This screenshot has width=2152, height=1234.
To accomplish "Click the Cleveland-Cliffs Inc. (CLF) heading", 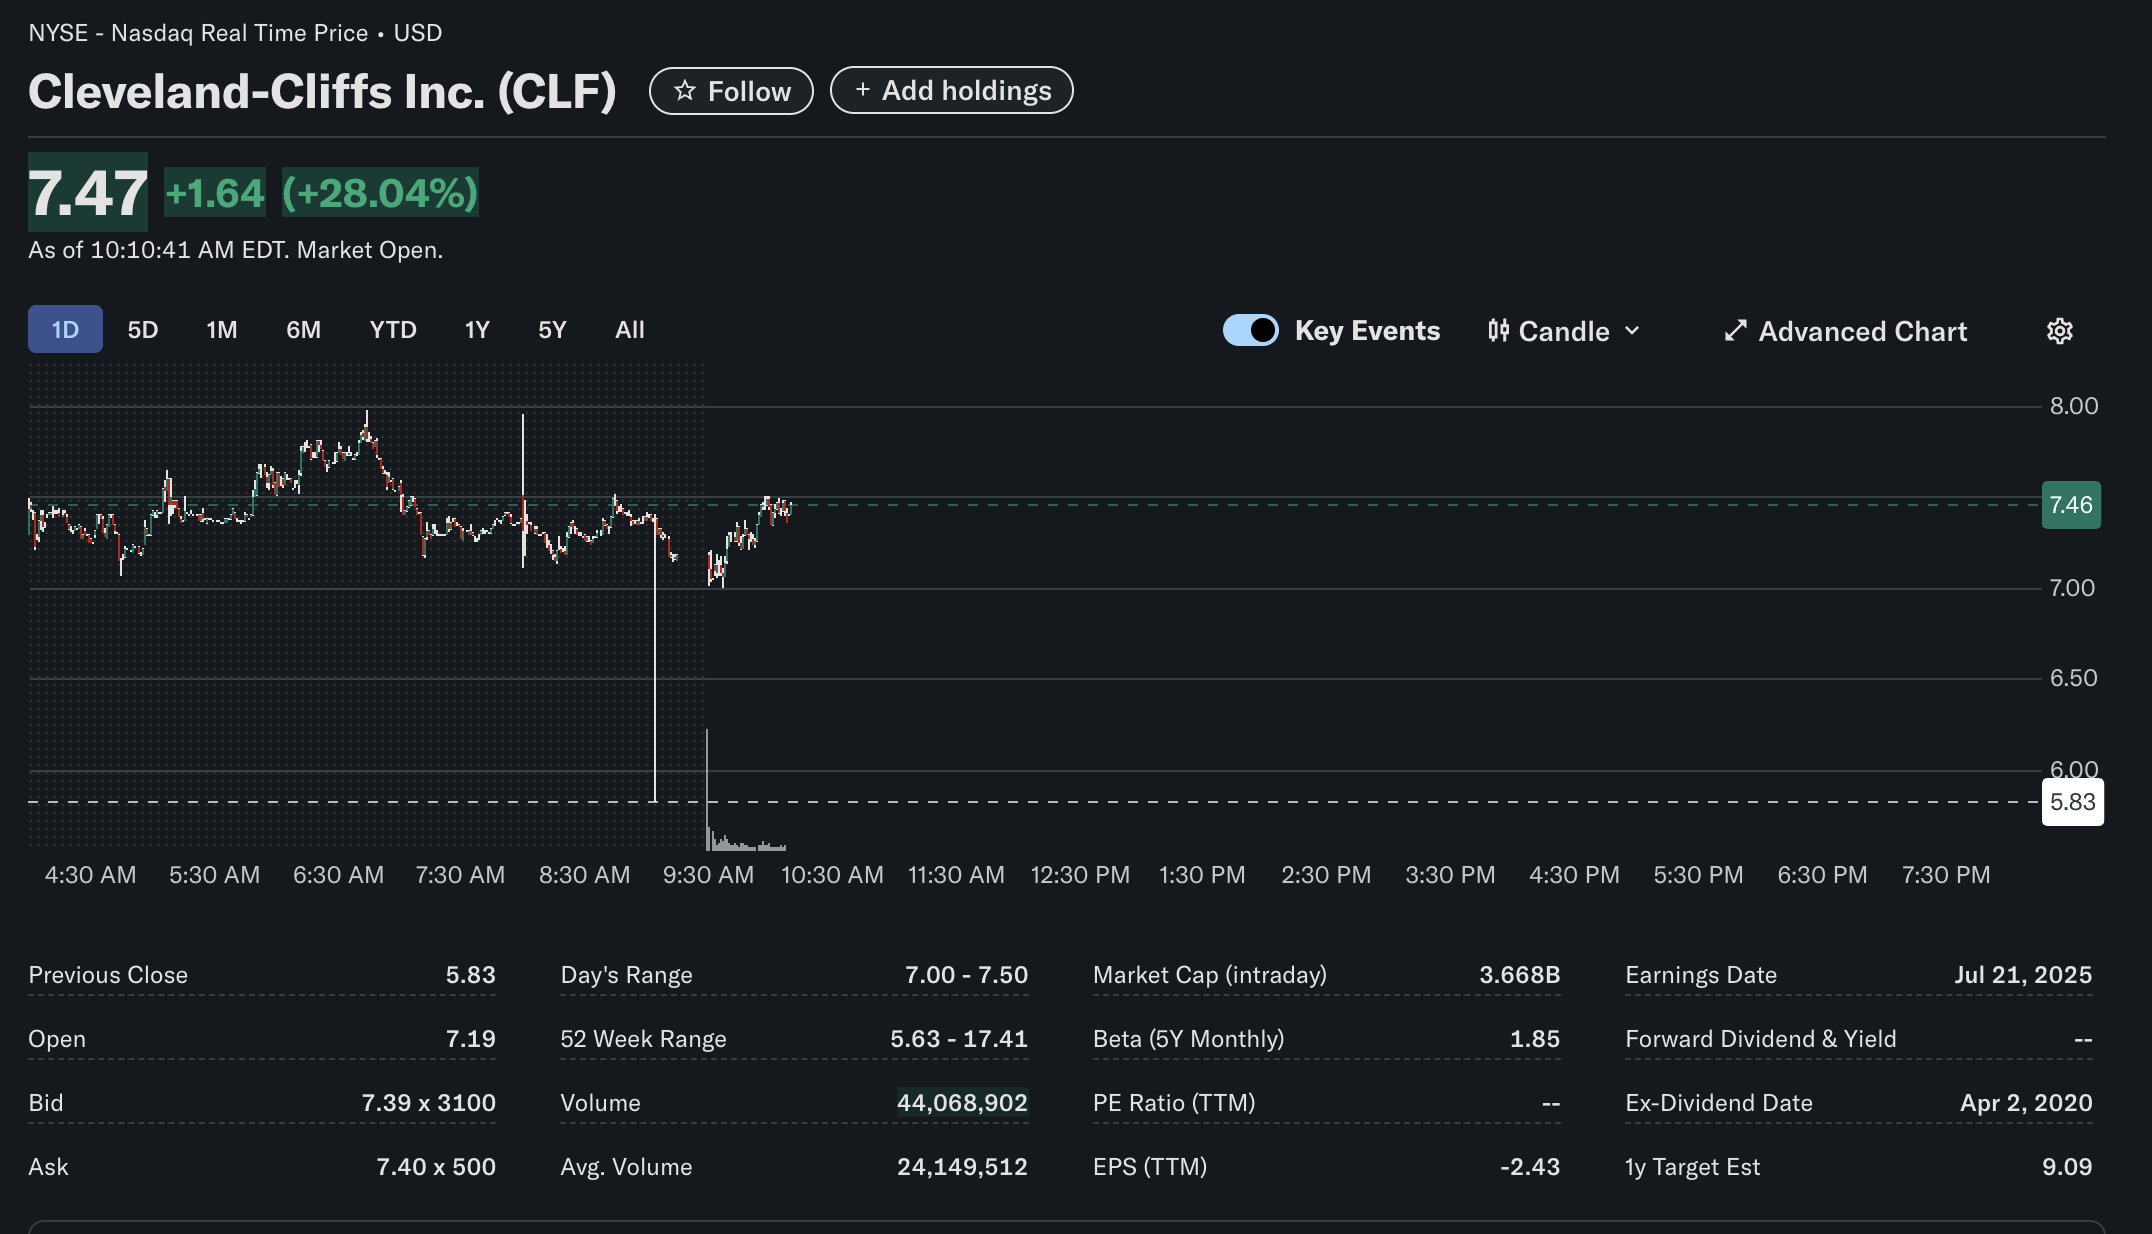I will point(322,91).
